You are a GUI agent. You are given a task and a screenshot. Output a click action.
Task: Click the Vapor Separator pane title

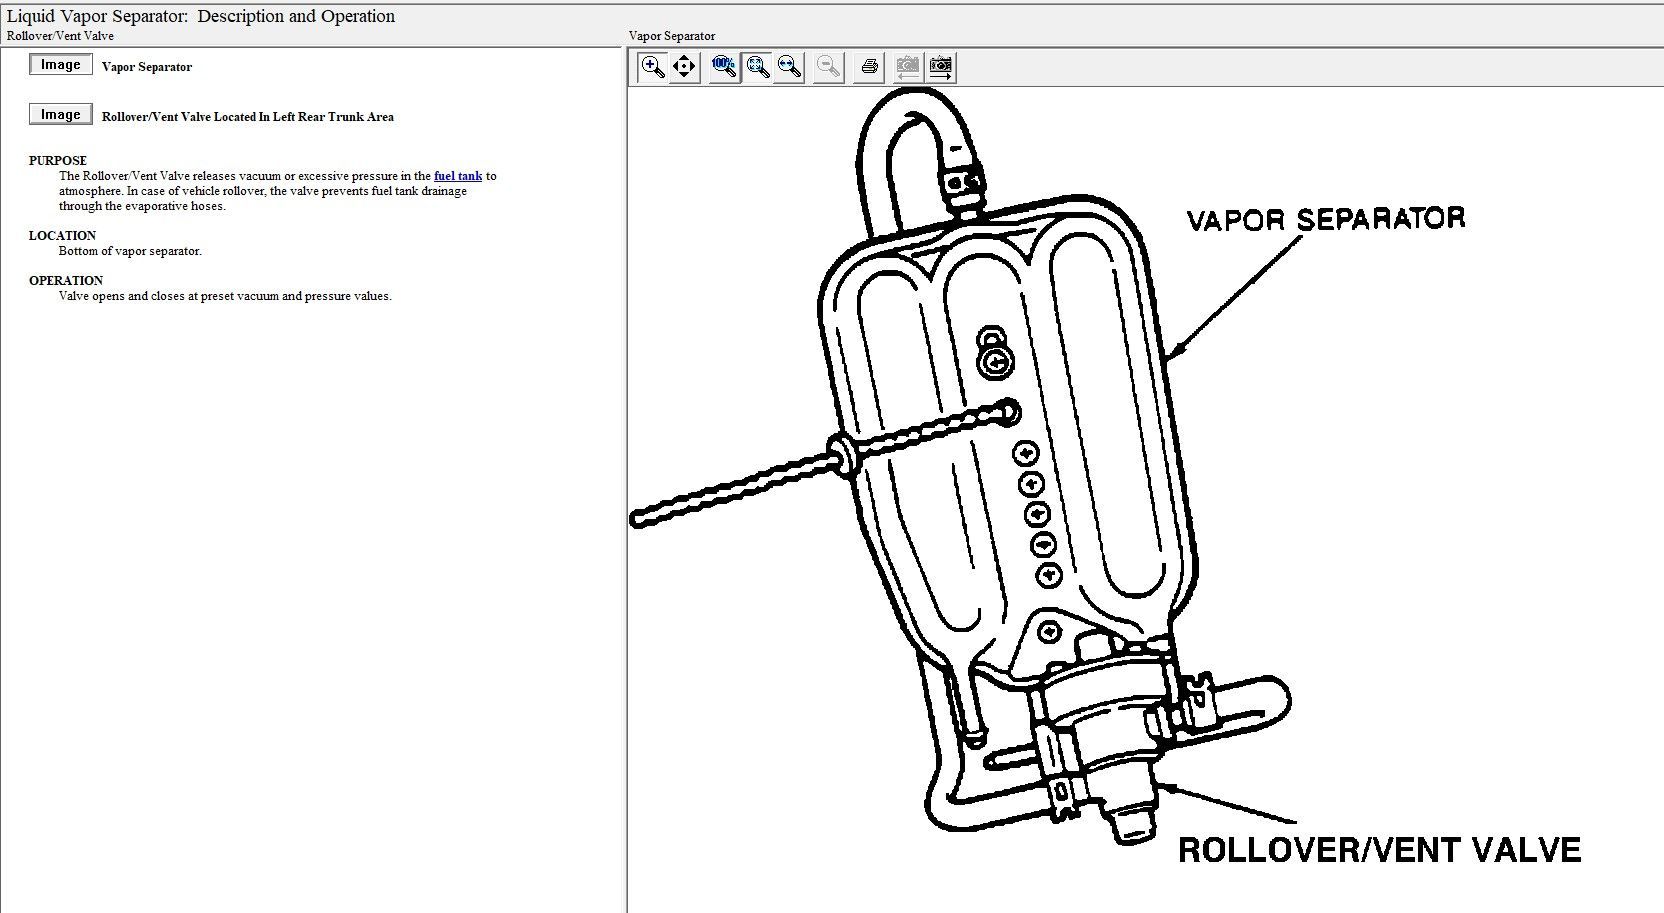672,36
